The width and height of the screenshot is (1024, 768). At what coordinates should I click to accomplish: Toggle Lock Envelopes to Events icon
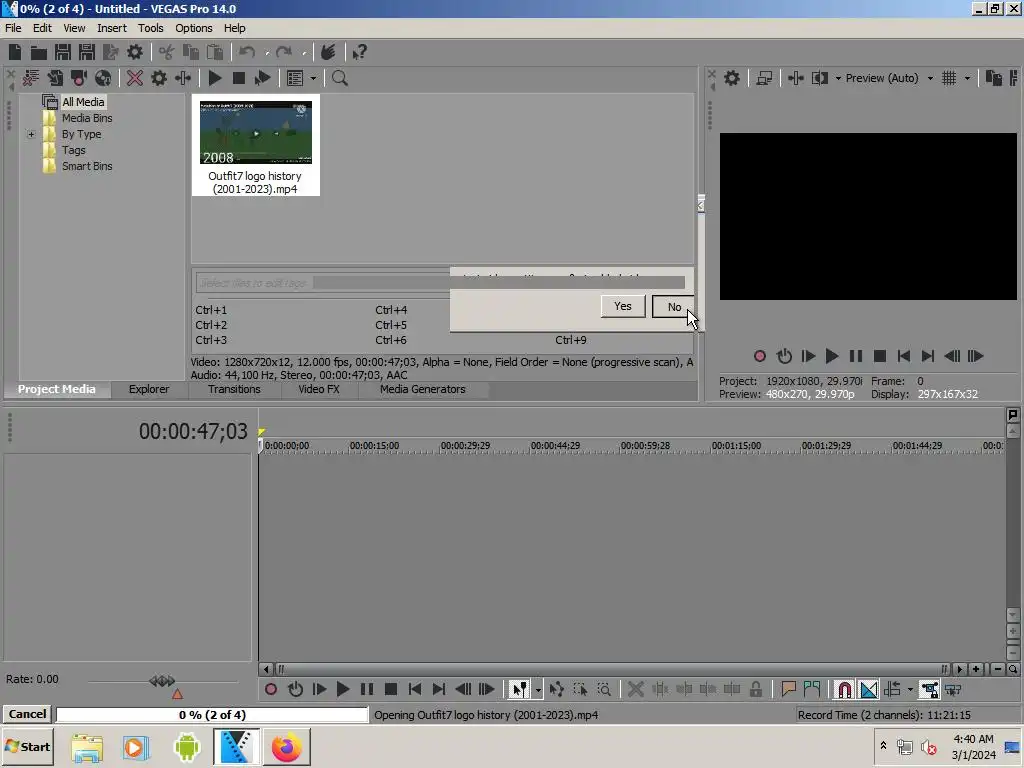pos(929,689)
